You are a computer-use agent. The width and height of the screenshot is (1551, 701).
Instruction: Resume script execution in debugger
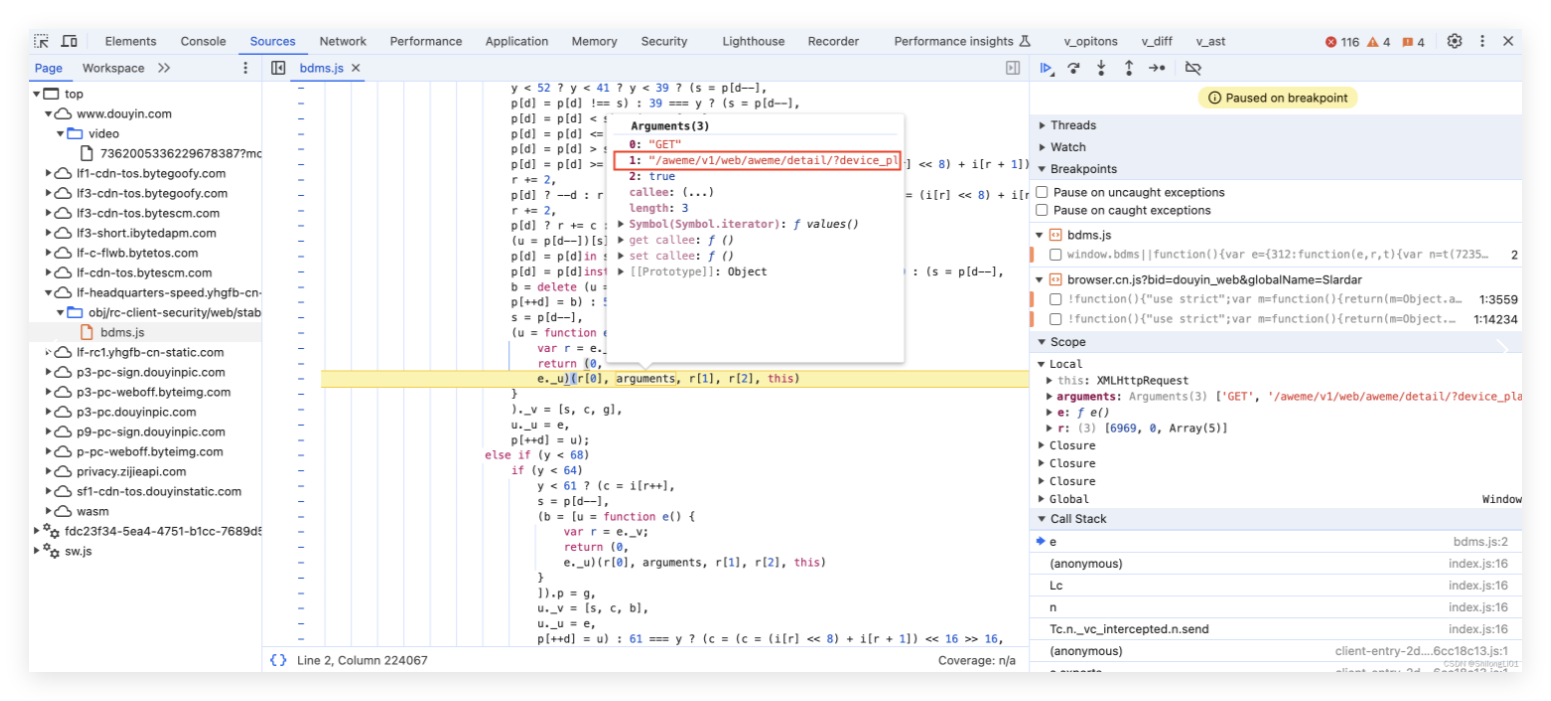click(1046, 68)
